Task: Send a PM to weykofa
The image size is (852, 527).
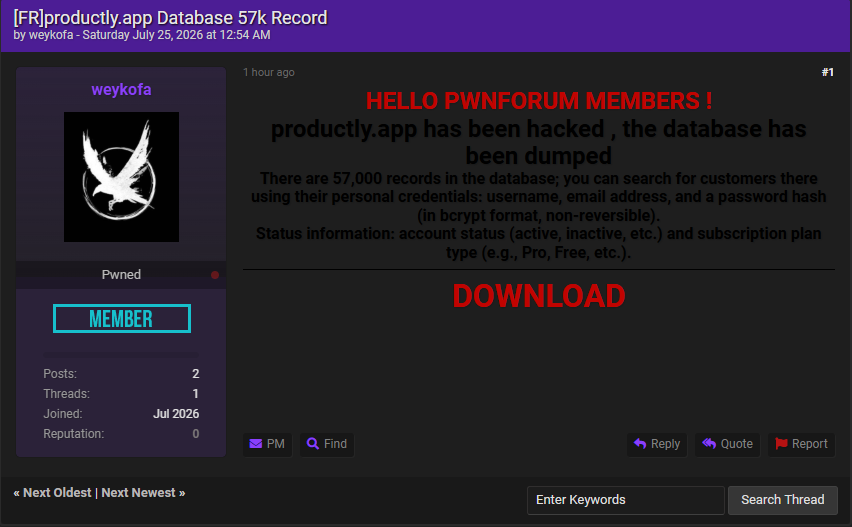Action: [267, 444]
